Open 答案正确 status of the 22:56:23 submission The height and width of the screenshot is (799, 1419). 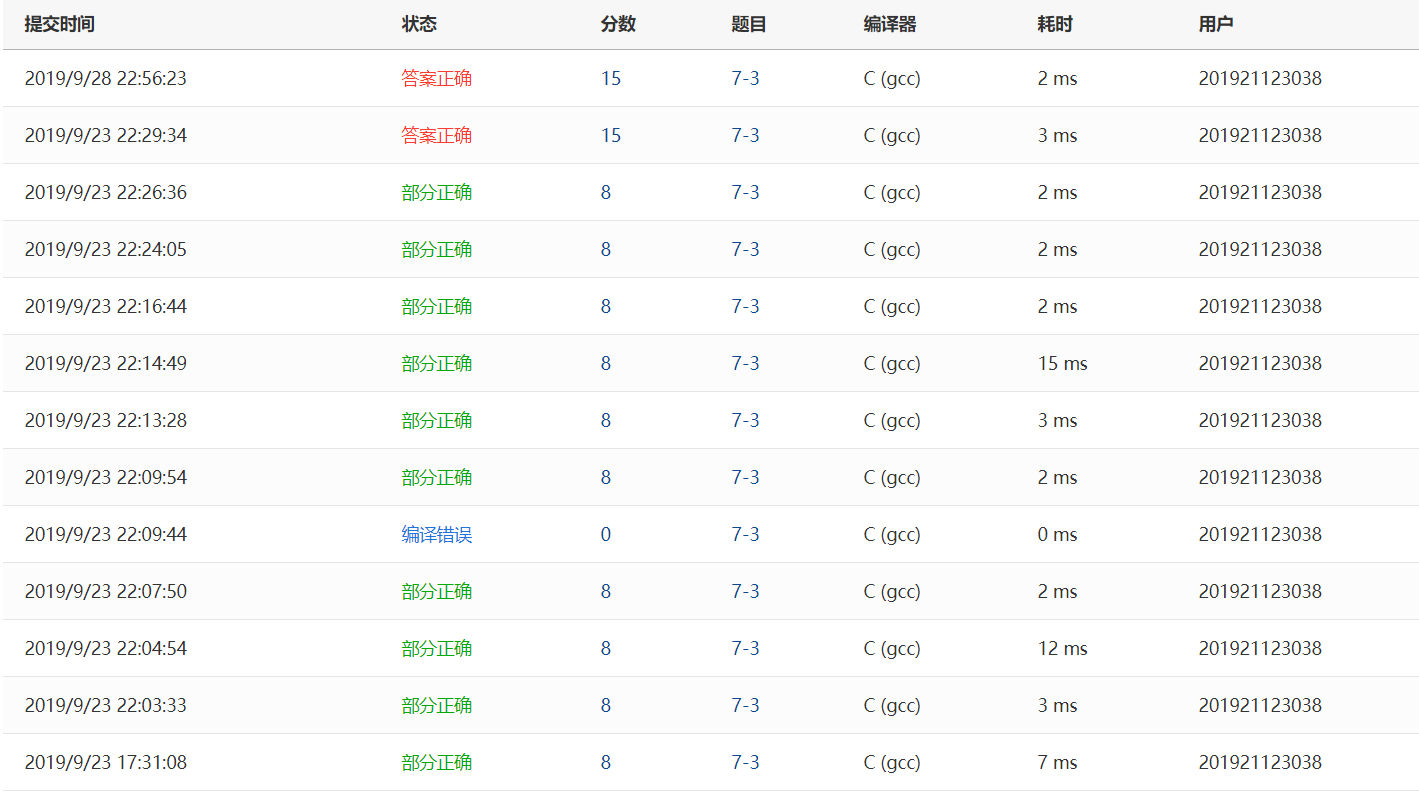[x=437, y=78]
